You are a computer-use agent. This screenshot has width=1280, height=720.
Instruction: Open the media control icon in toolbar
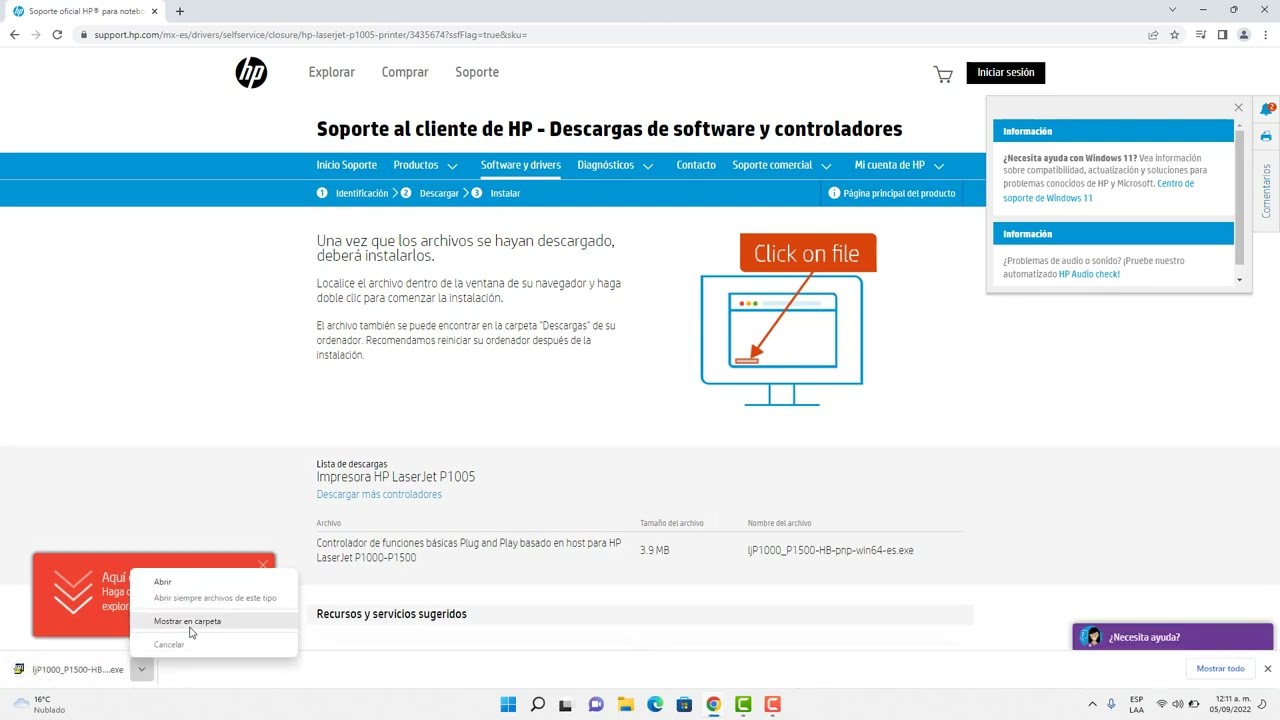(x=1200, y=34)
